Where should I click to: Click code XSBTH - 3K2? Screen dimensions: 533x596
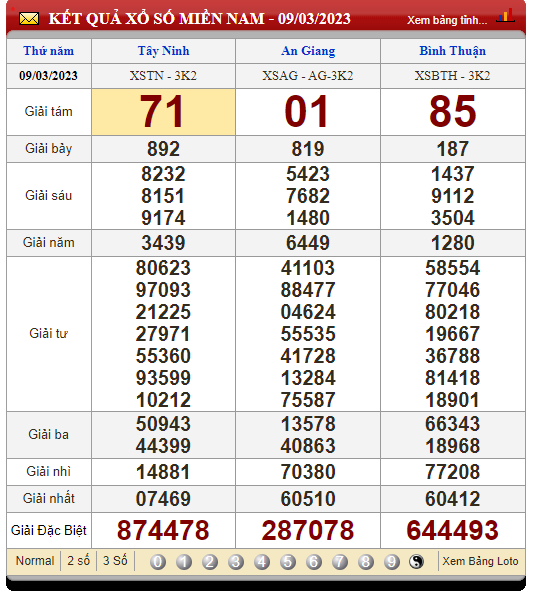452,76
